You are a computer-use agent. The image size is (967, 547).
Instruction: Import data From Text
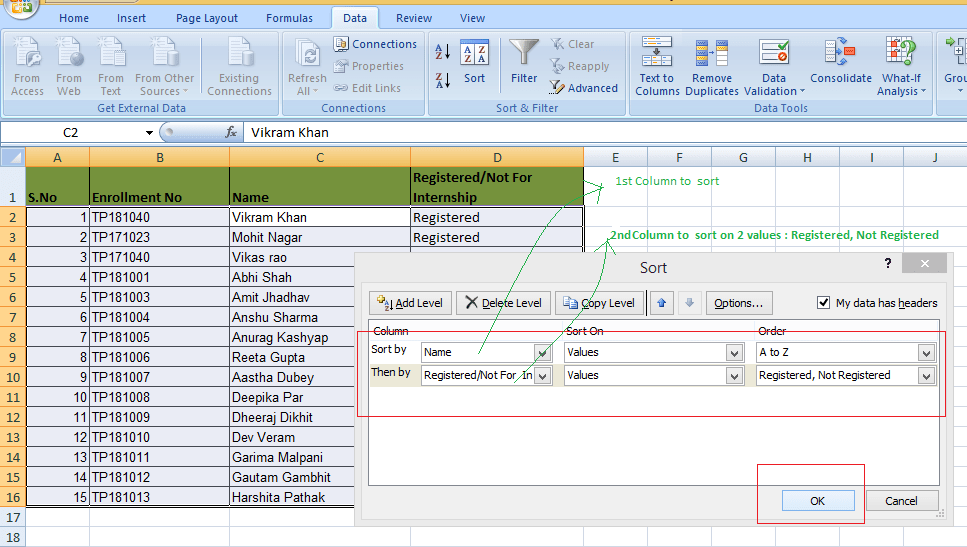[x=110, y=66]
